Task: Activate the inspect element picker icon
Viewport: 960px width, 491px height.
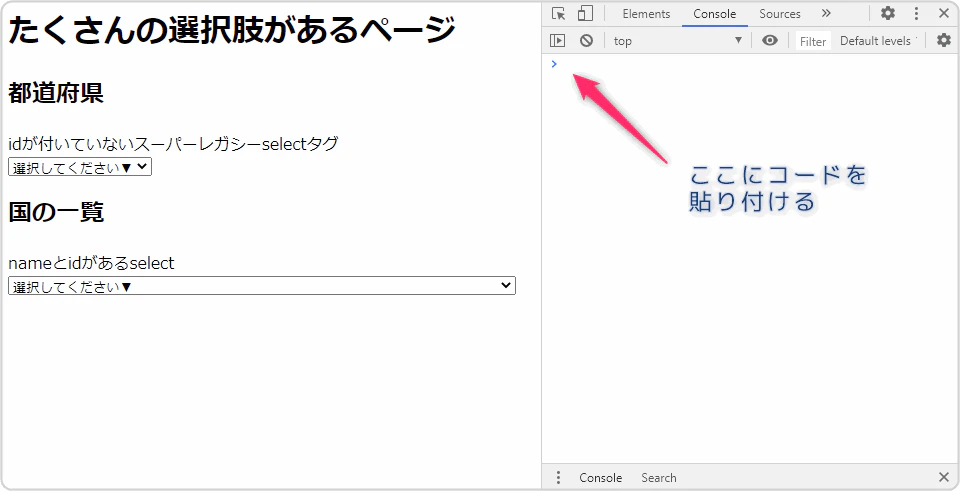Action: click(x=558, y=13)
